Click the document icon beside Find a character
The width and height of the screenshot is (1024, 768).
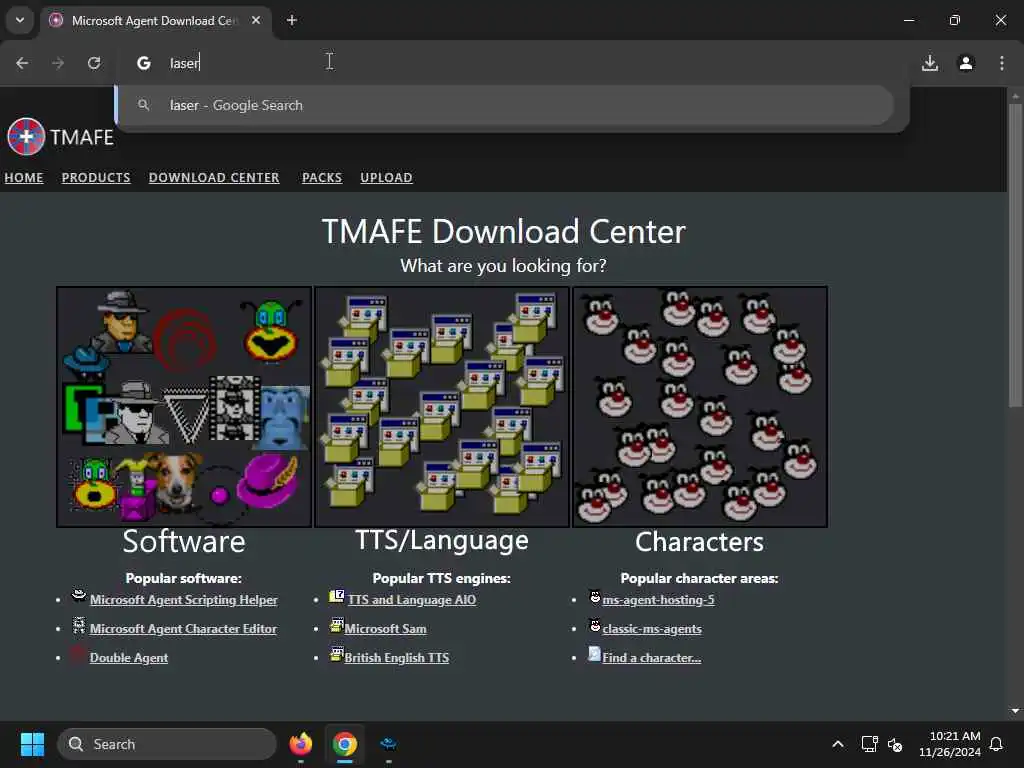coord(594,654)
